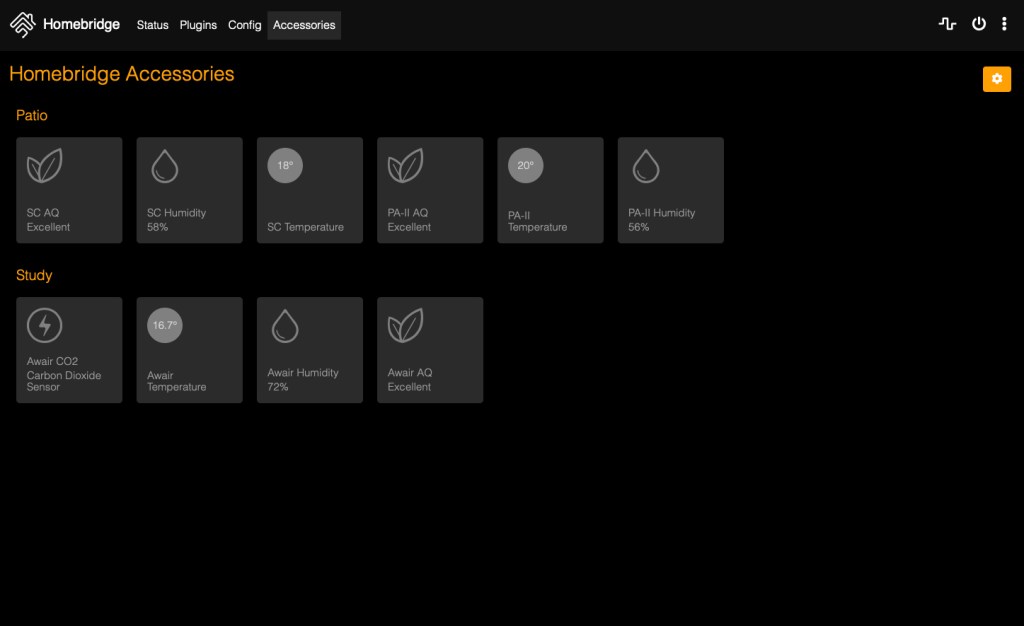The height and width of the screenshot is (626, 1024).
Task: Click the SC Humidity droplet icon
Action: [x=164, y=166]
